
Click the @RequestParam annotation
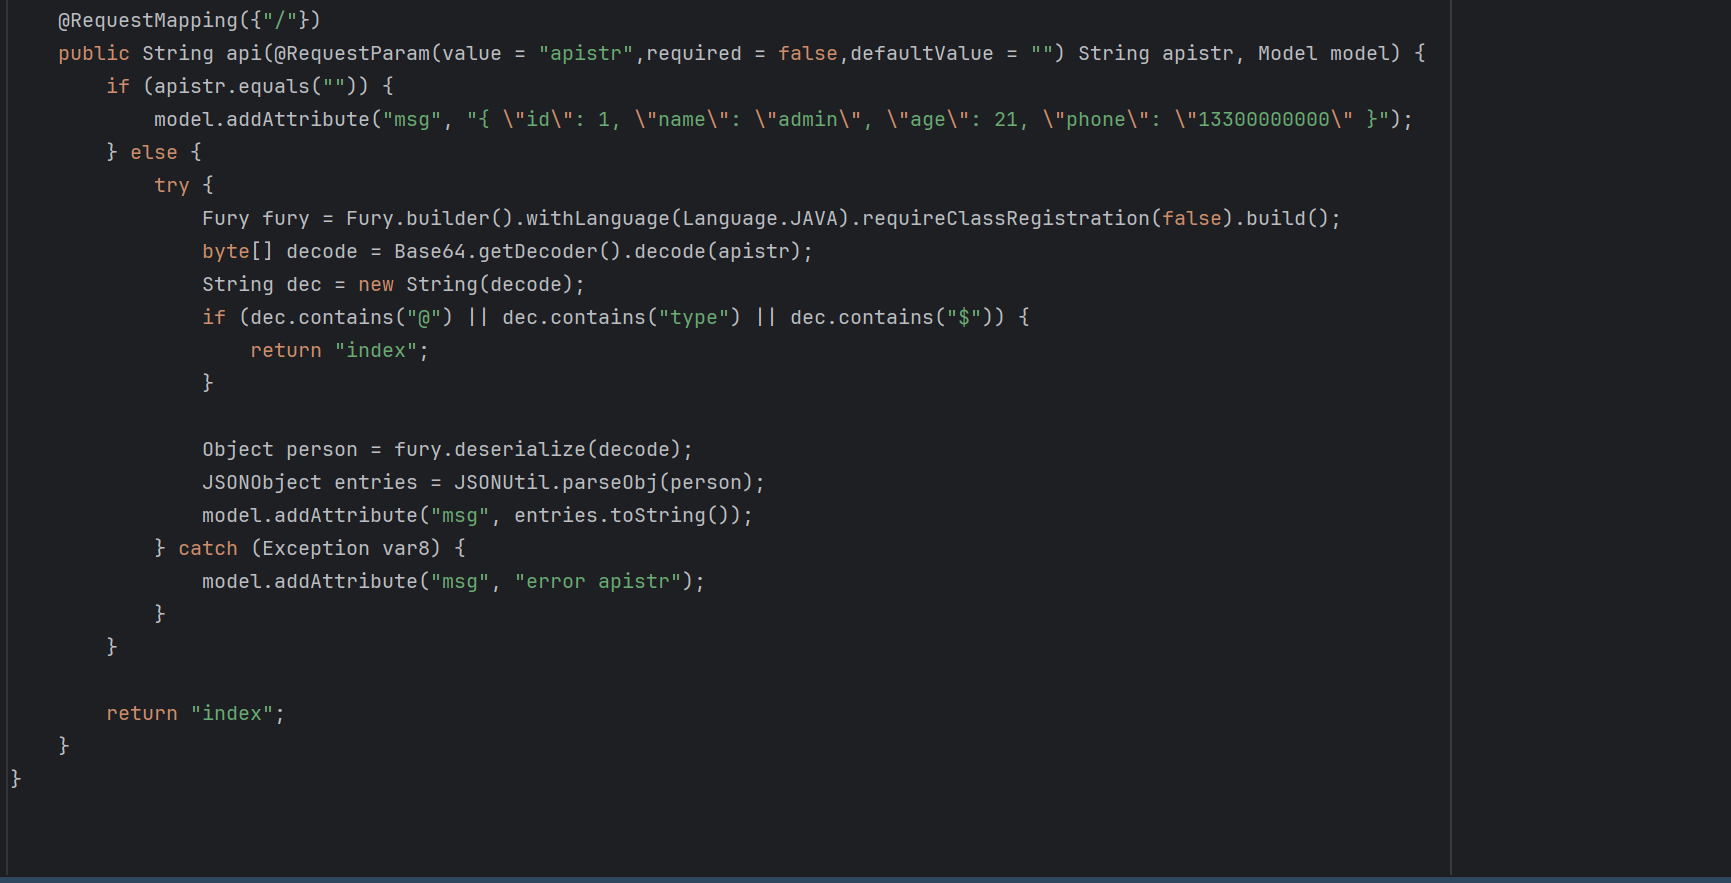click(x=352, y=53)
